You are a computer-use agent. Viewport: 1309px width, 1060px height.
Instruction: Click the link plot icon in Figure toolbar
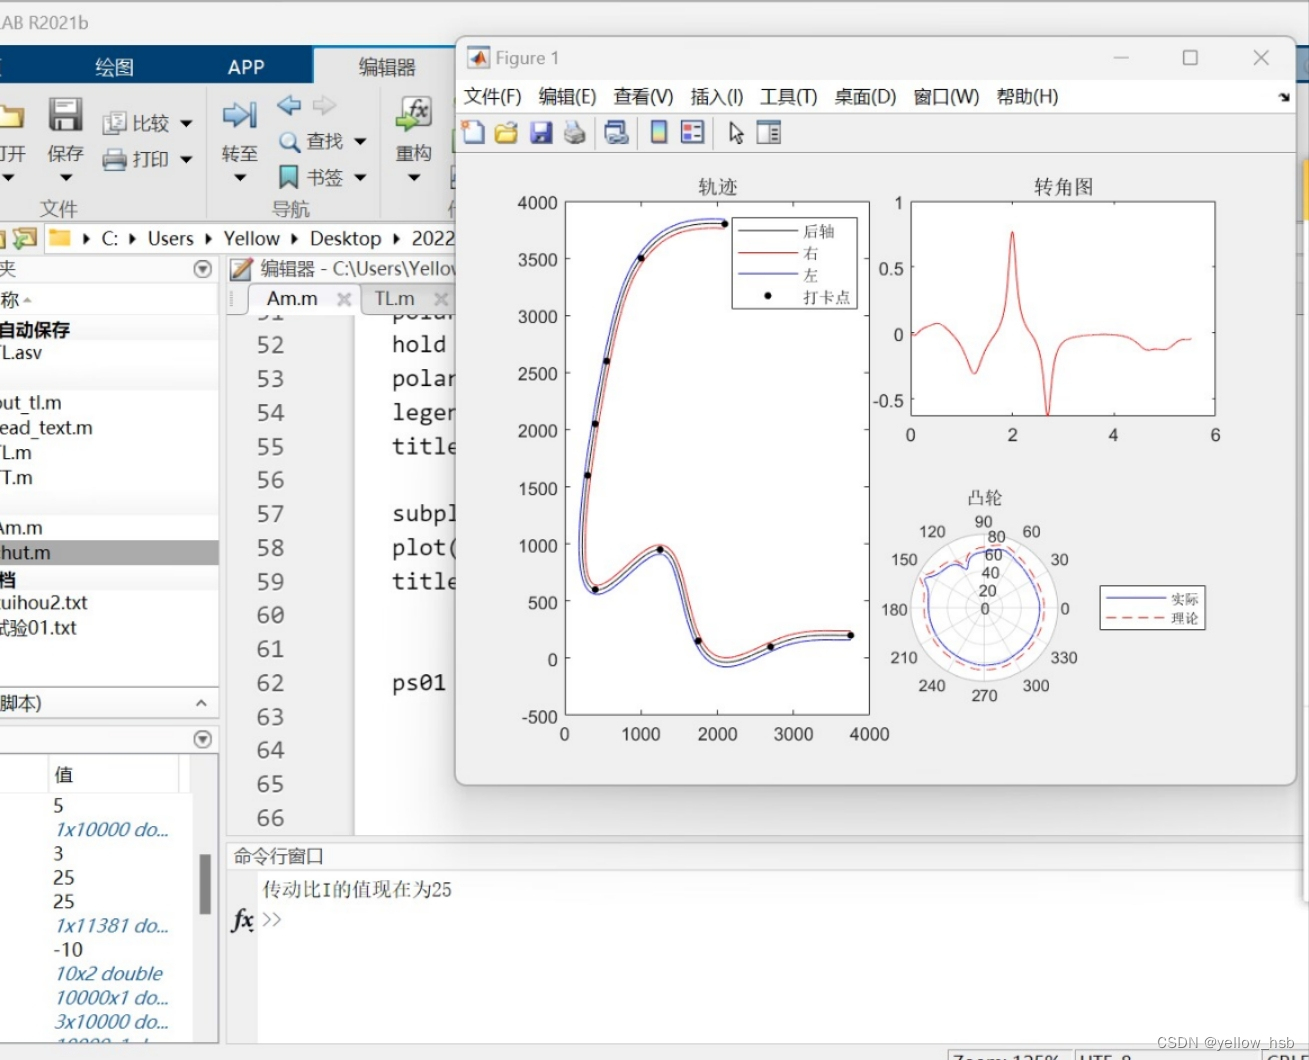pyautogui.click(x=616, y=132)
